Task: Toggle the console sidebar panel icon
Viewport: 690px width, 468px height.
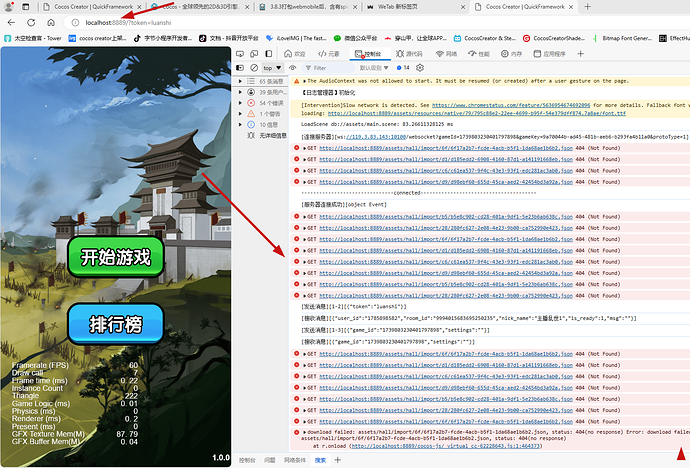Action: 240,68
